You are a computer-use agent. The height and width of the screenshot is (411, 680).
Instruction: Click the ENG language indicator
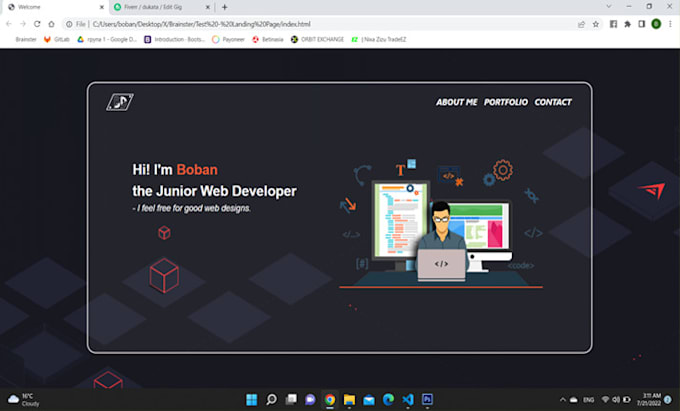[588, 400]
